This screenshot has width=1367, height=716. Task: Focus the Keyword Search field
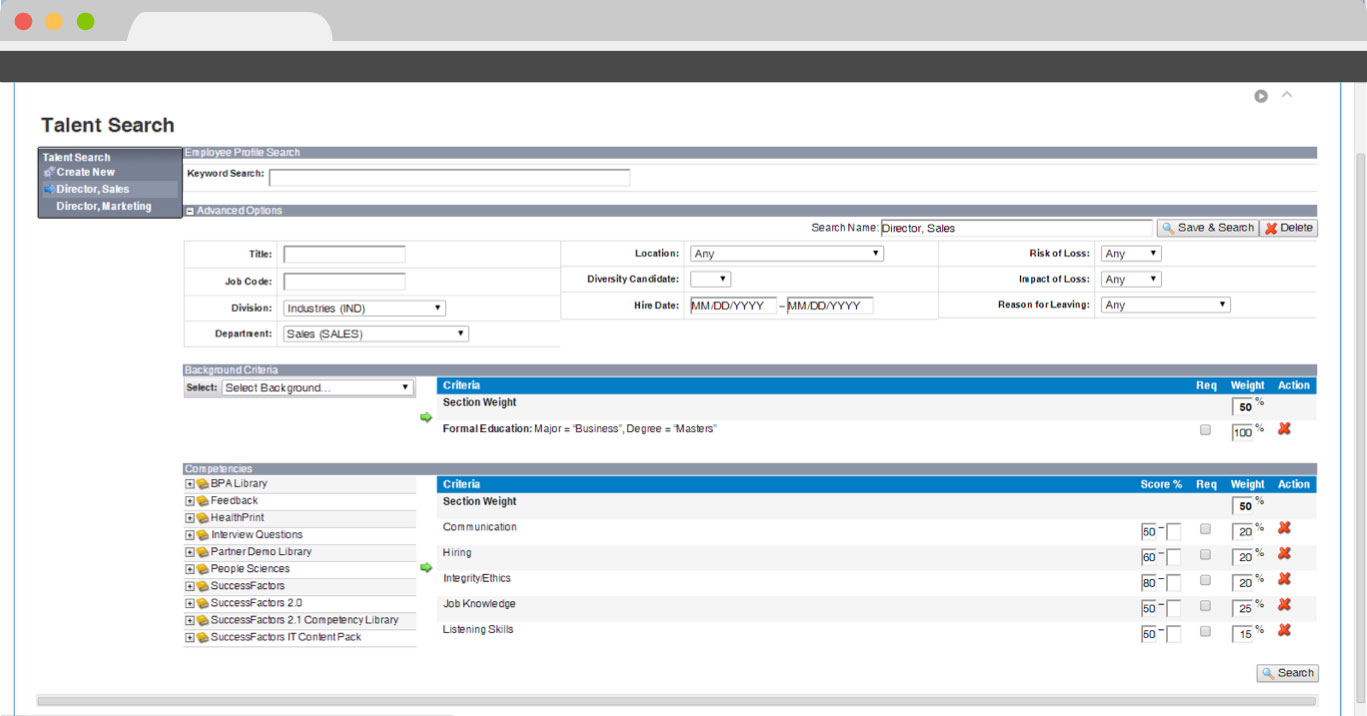click(449, 177)
